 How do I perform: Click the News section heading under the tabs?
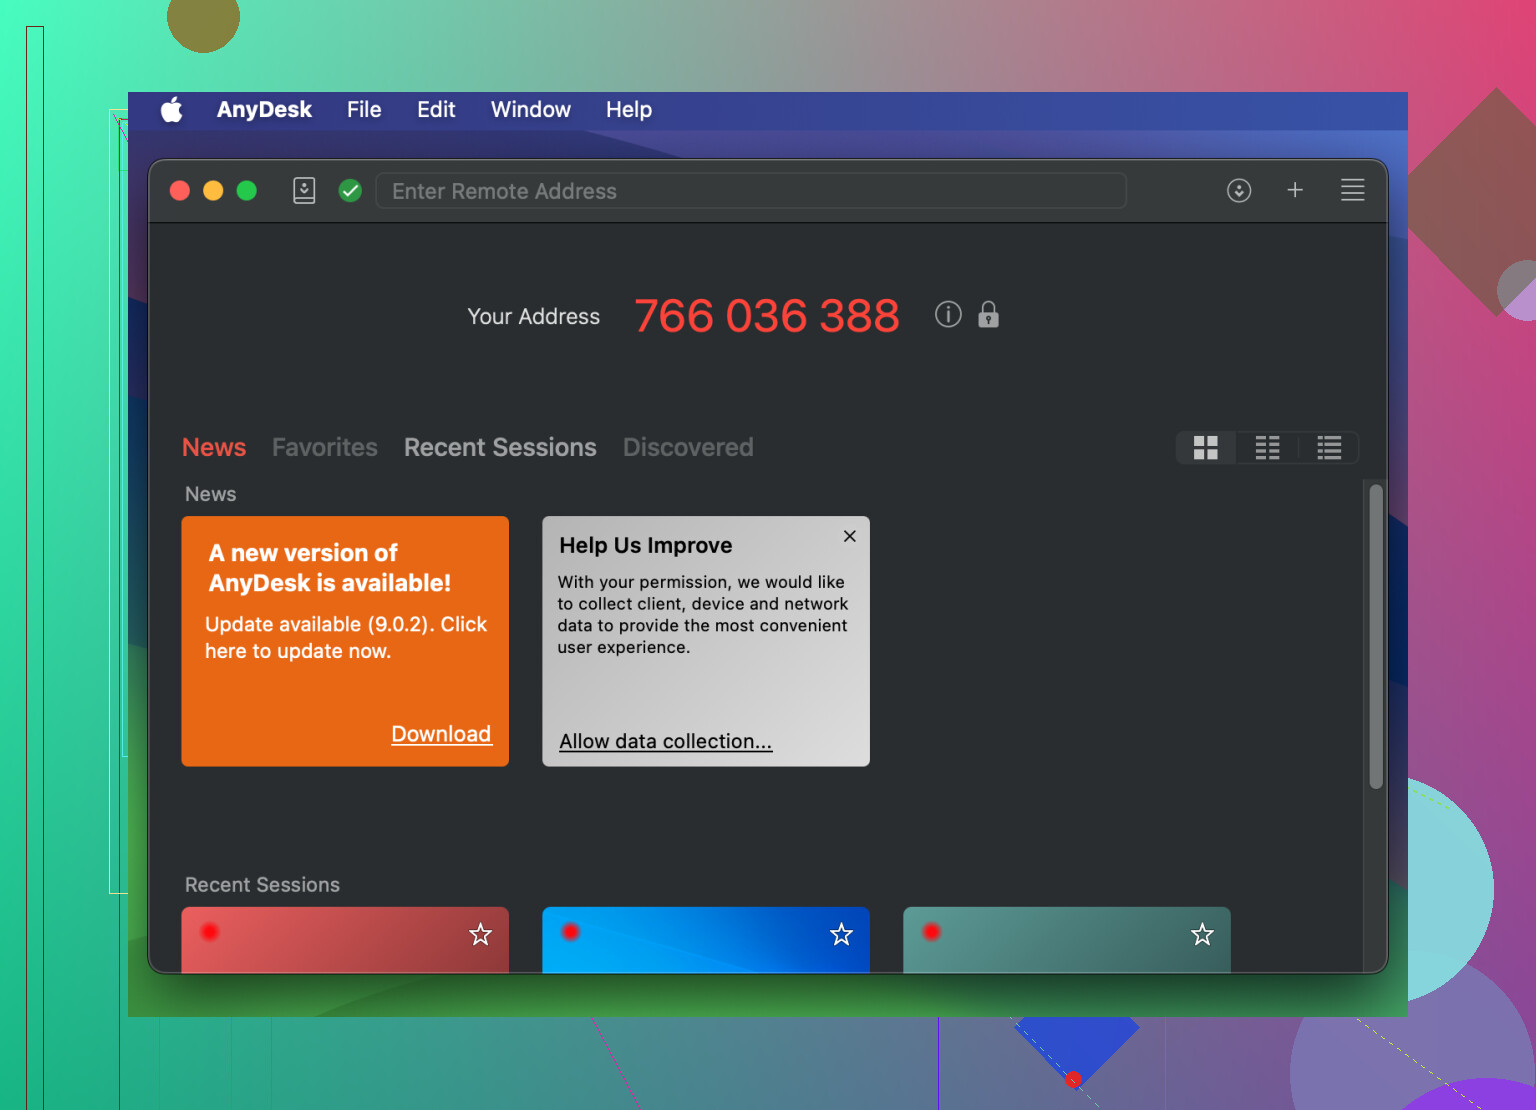pyautogui.click(x=211, y=494)
